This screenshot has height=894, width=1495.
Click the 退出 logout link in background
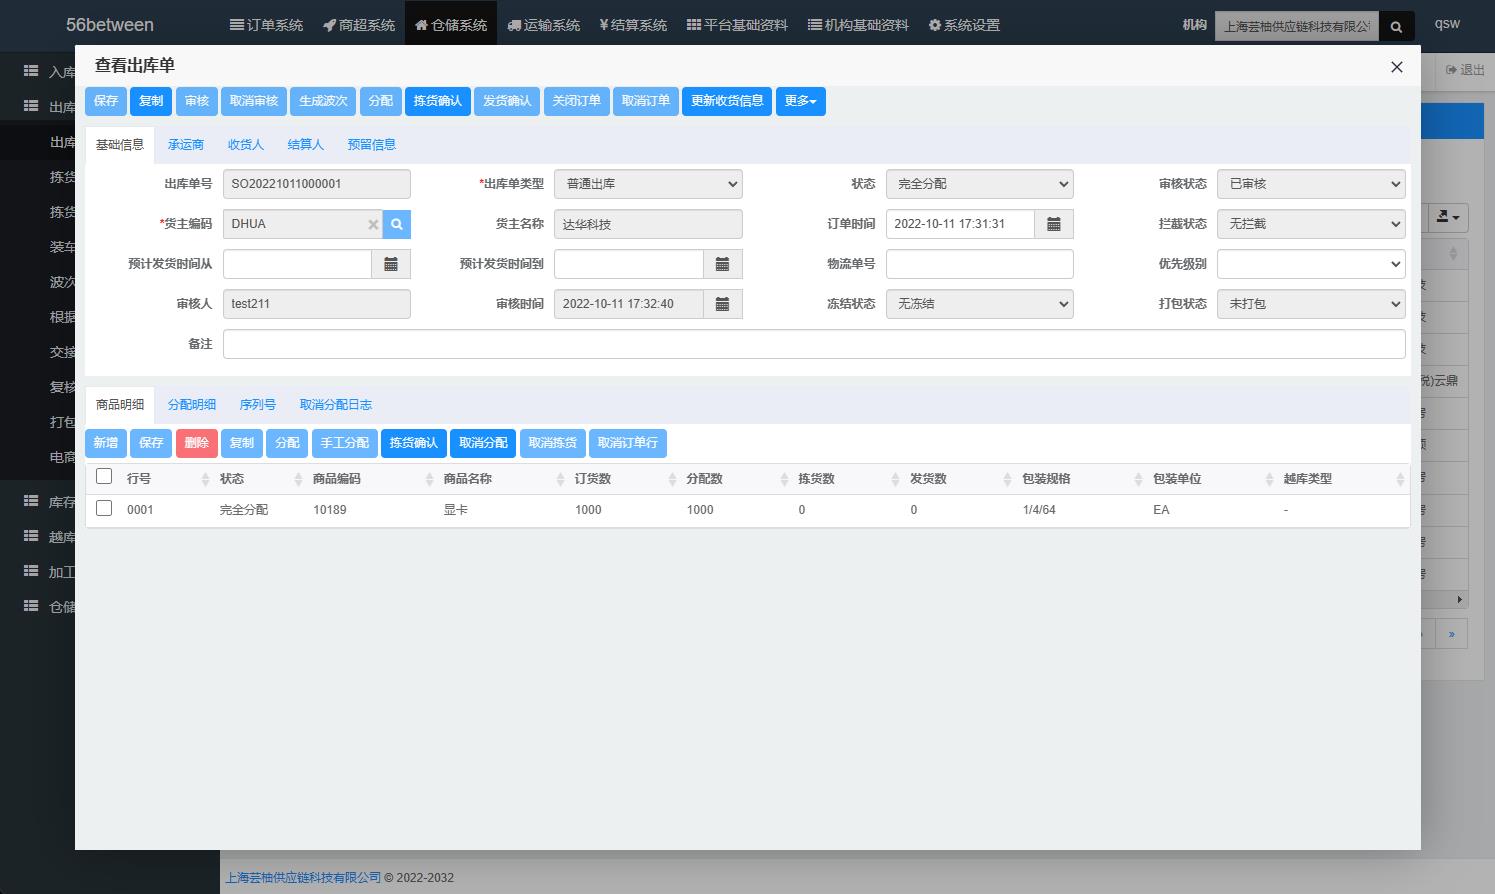point(1465,70)
